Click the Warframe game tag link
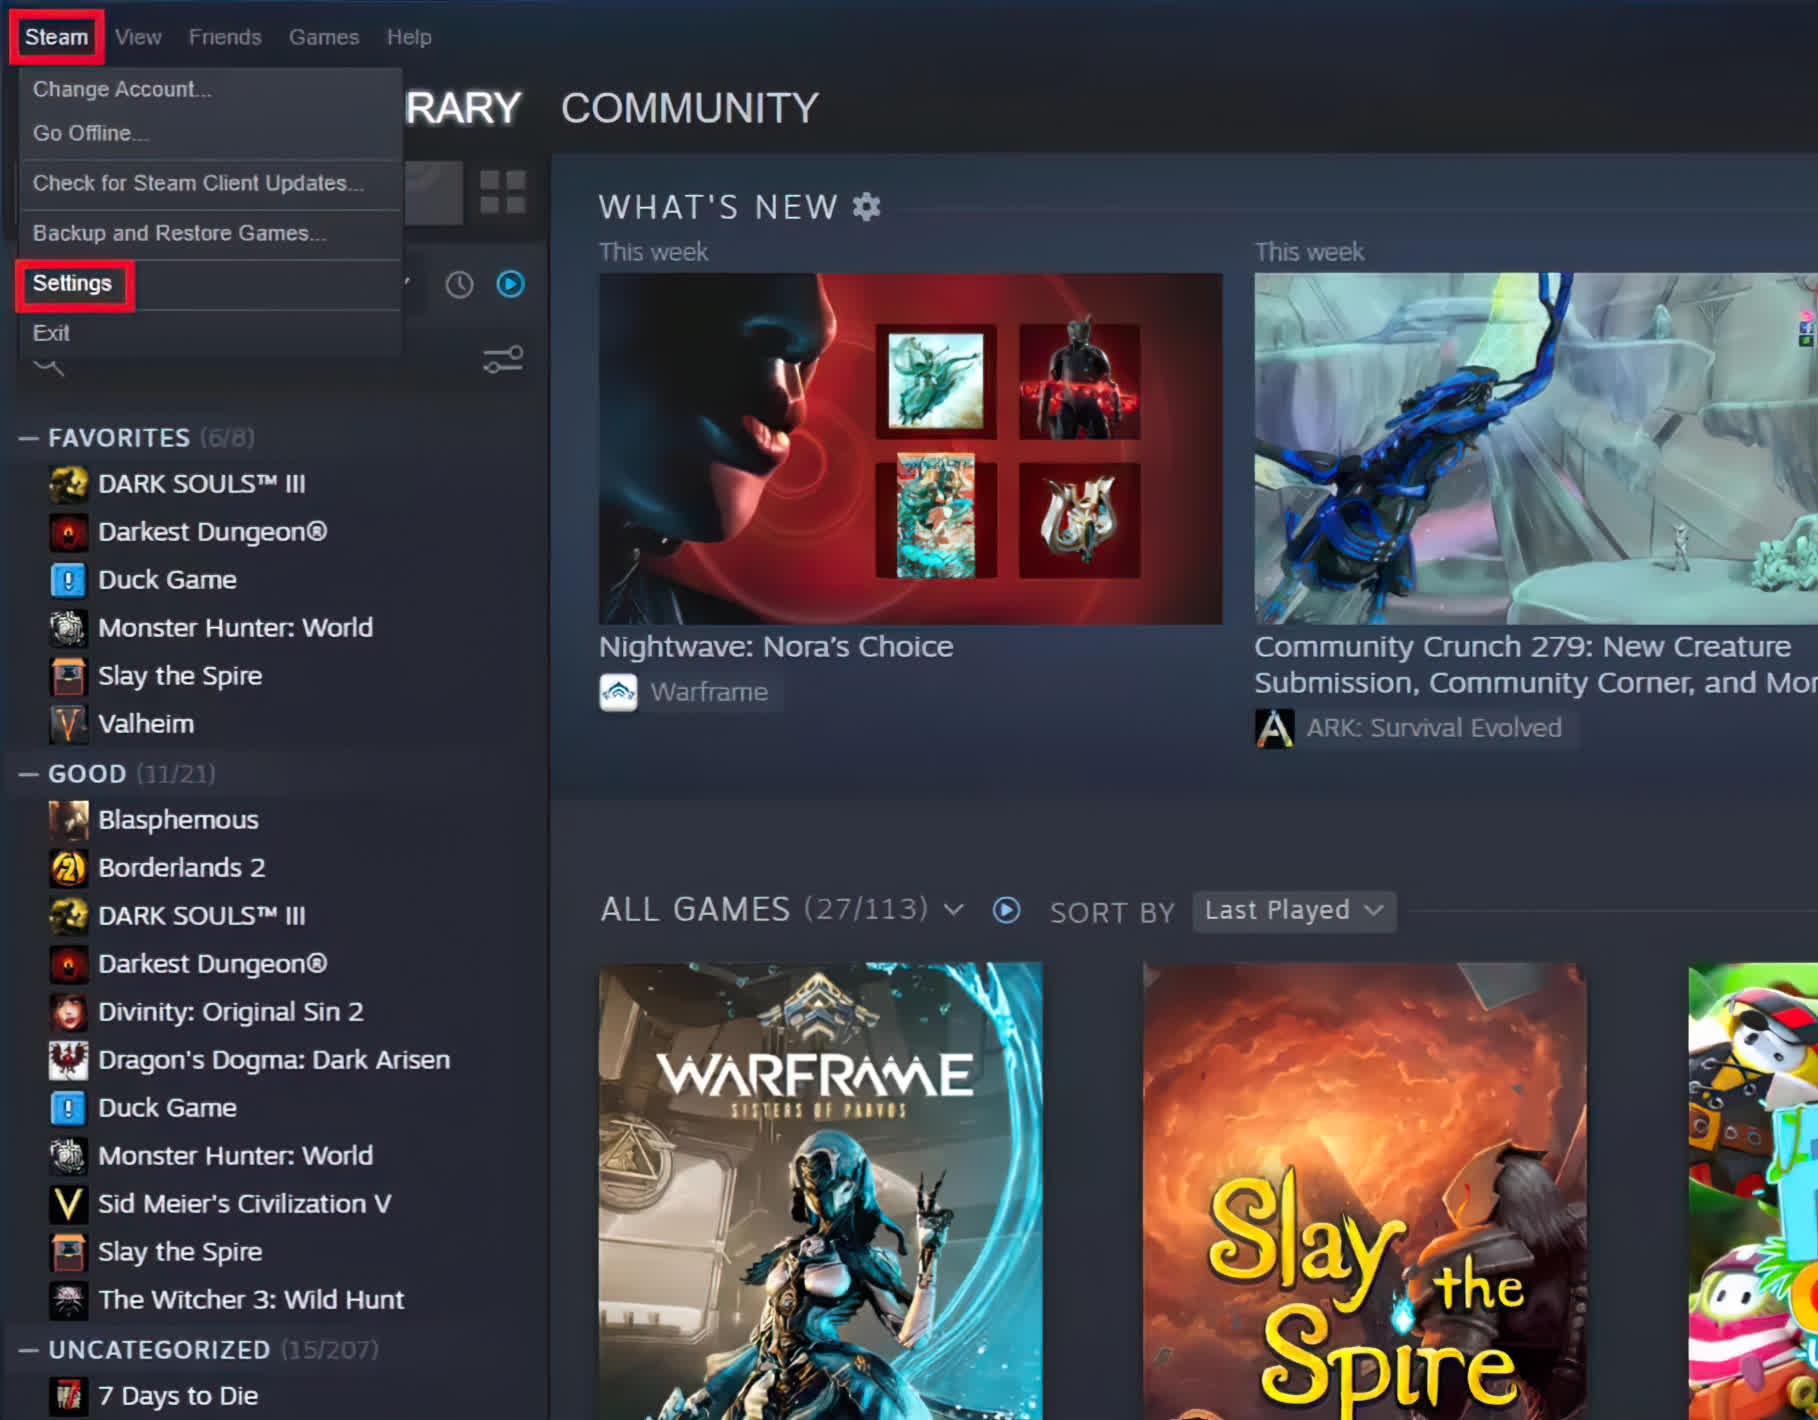The width and height of the screenshot is (1818, 1420). tap(709, 692)
